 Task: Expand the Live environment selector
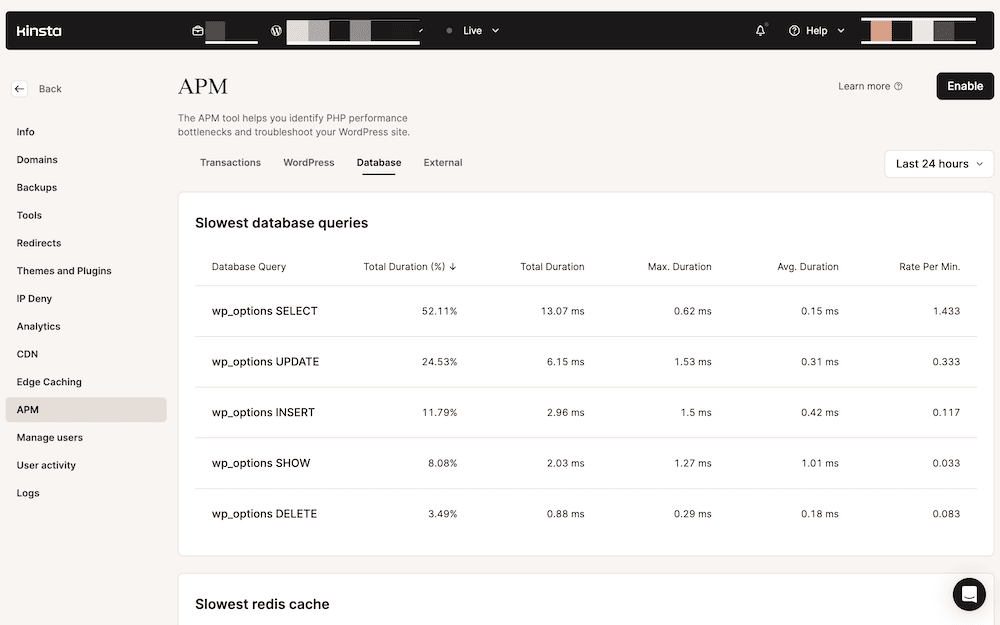495,30
